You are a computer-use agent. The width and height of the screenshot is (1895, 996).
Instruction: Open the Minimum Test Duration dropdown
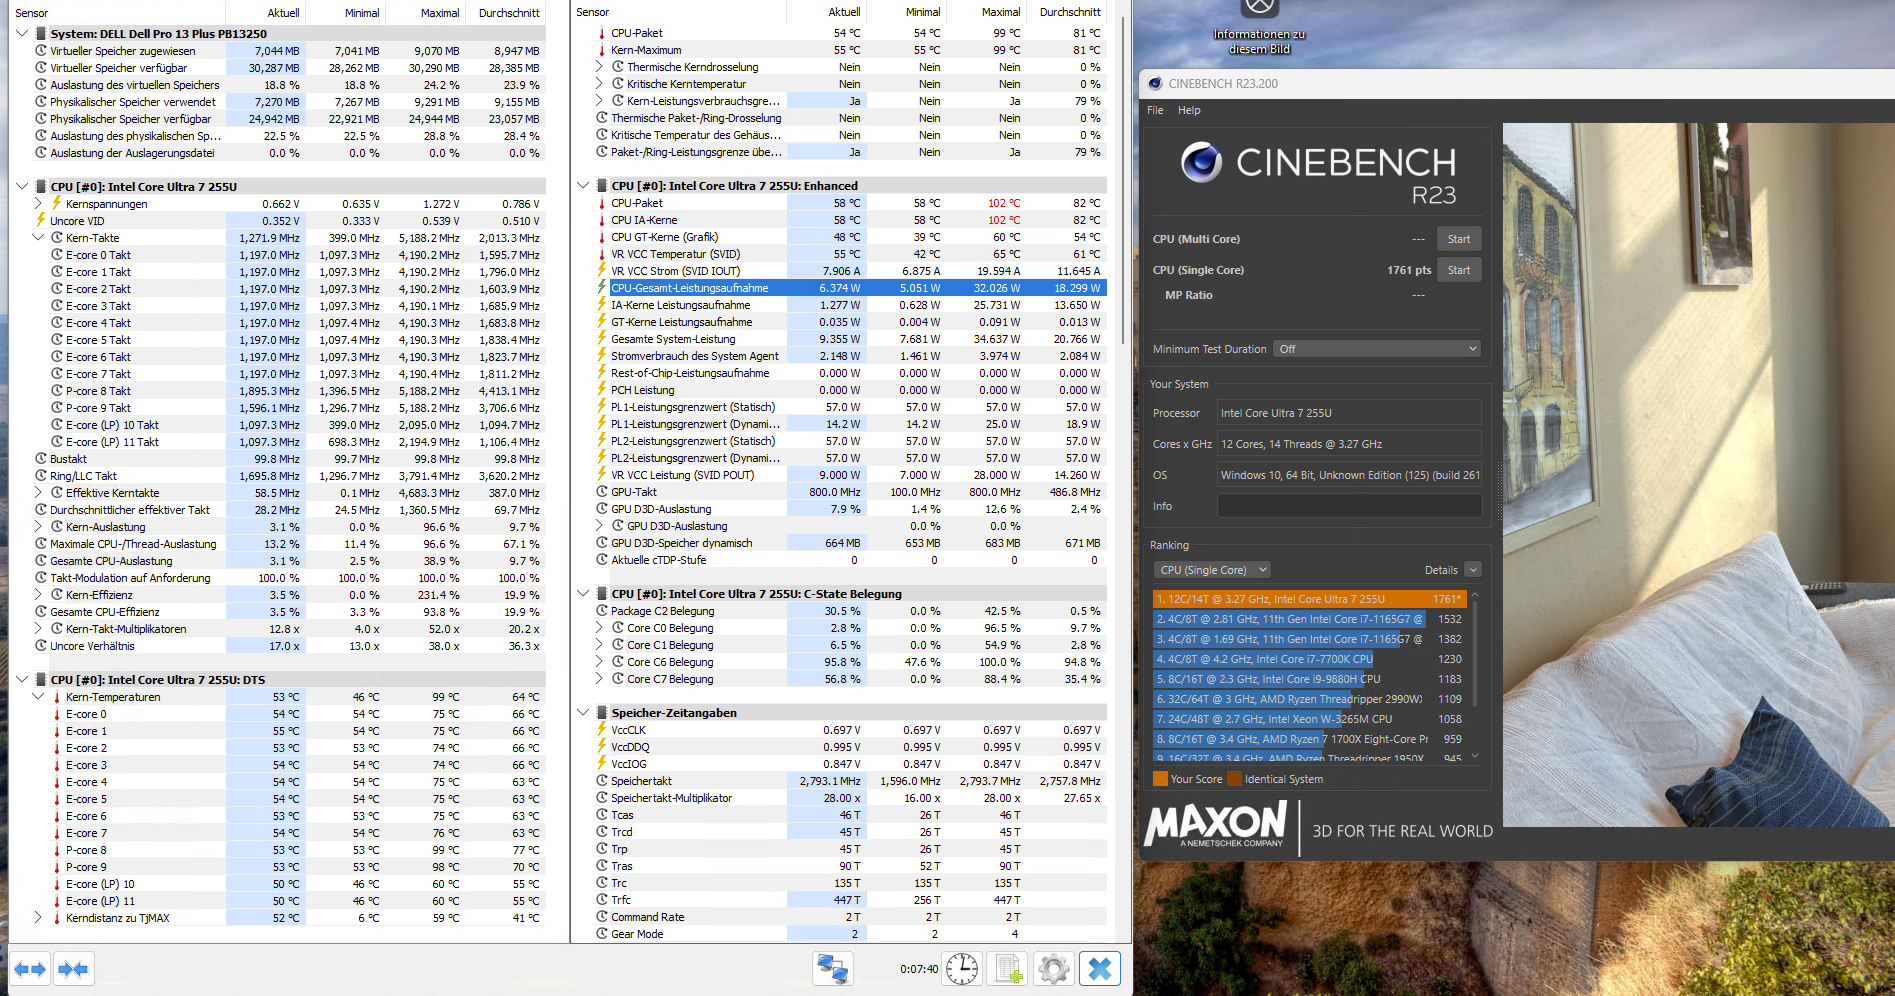tap(1377, 349)
